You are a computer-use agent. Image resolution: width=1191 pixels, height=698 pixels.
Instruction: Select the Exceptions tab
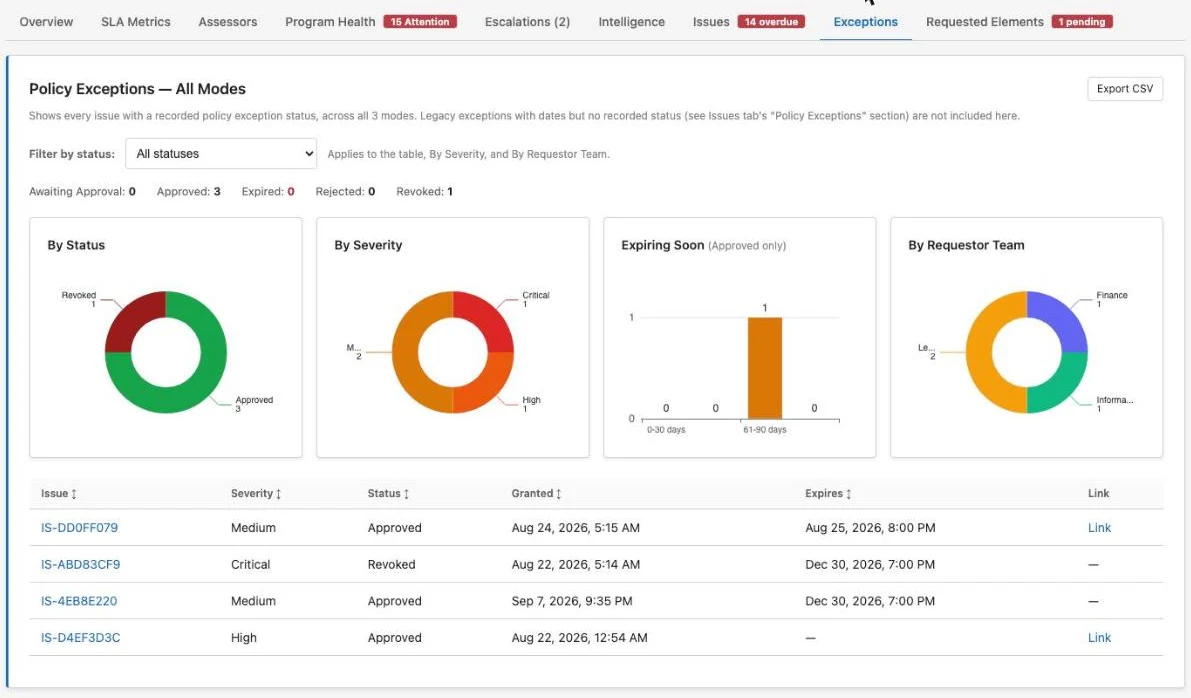865,22
